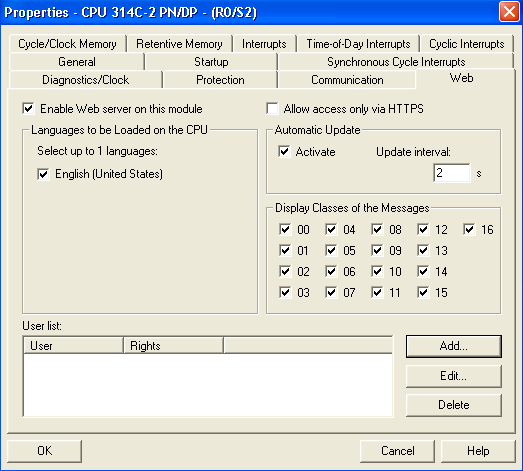
Task: Uncheck message display class 02
Action: [285, 272]
